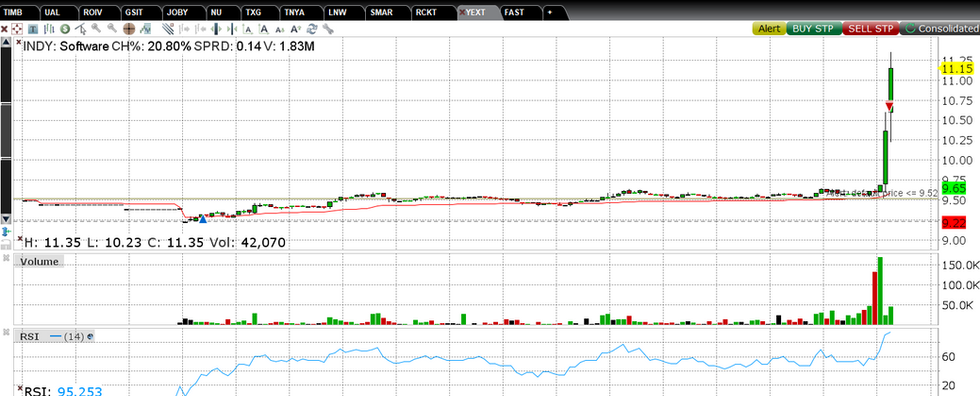
Task: Click the green dollar sign icon
Action: pos(65,29)
